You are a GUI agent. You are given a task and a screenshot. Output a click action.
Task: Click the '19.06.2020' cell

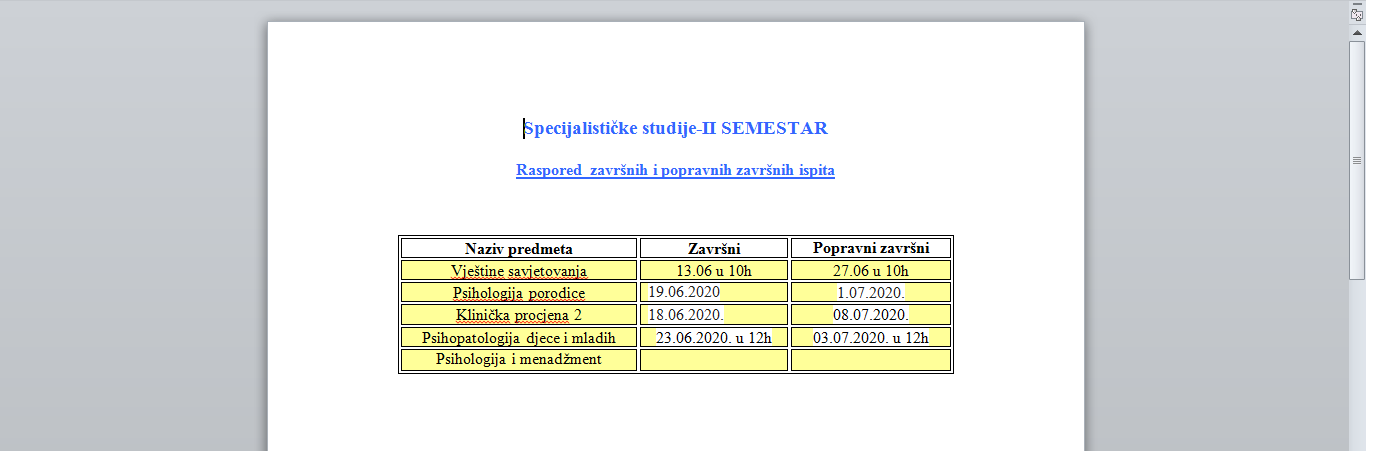click(x=714, y=292)
